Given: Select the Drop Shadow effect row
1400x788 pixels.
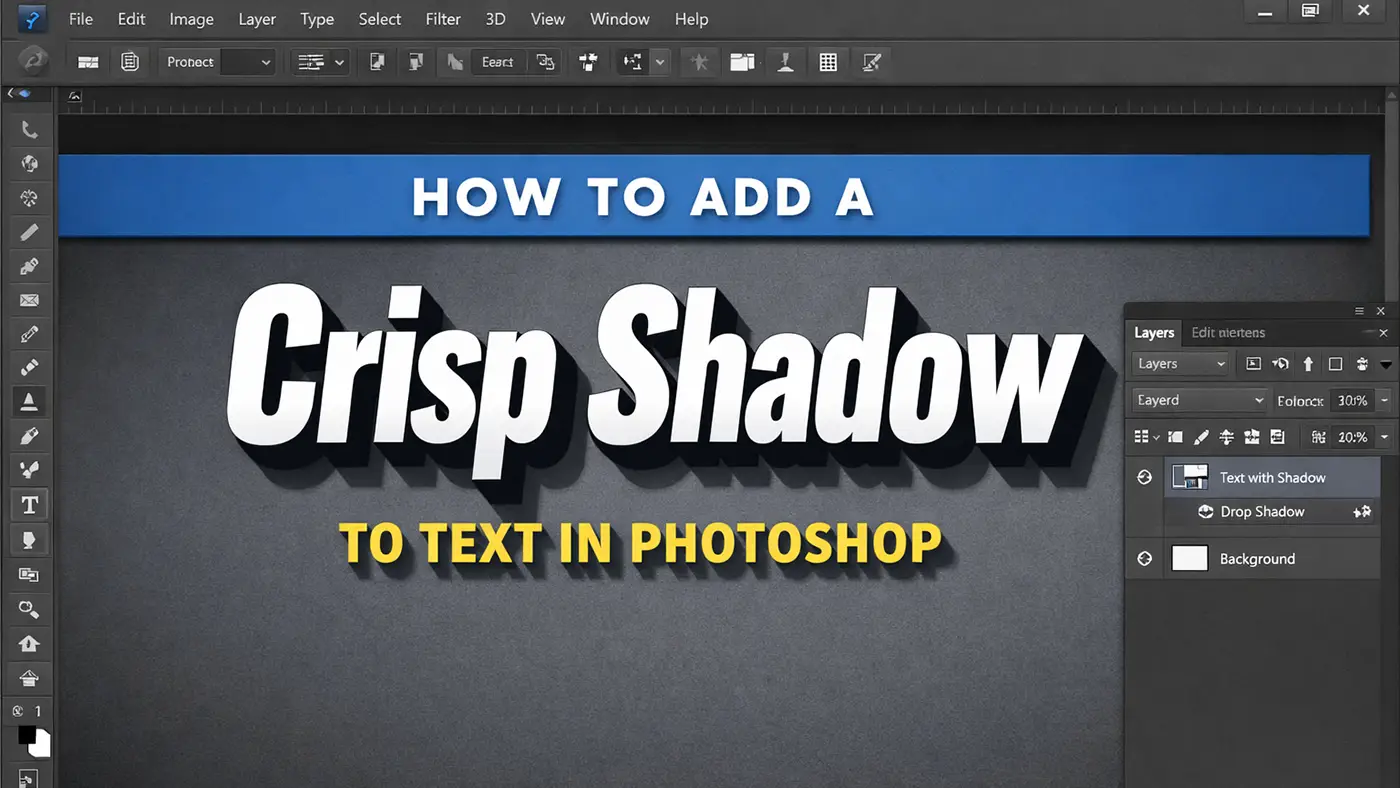Looking at the screenshot, I should click(x=1272, y=511).
